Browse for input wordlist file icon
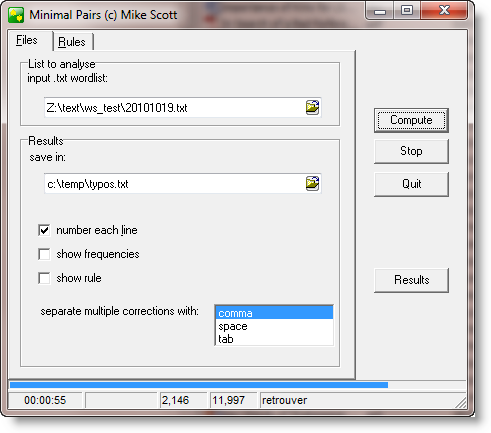Viewport: 491px width, 433px height. [x=312, y=107]
